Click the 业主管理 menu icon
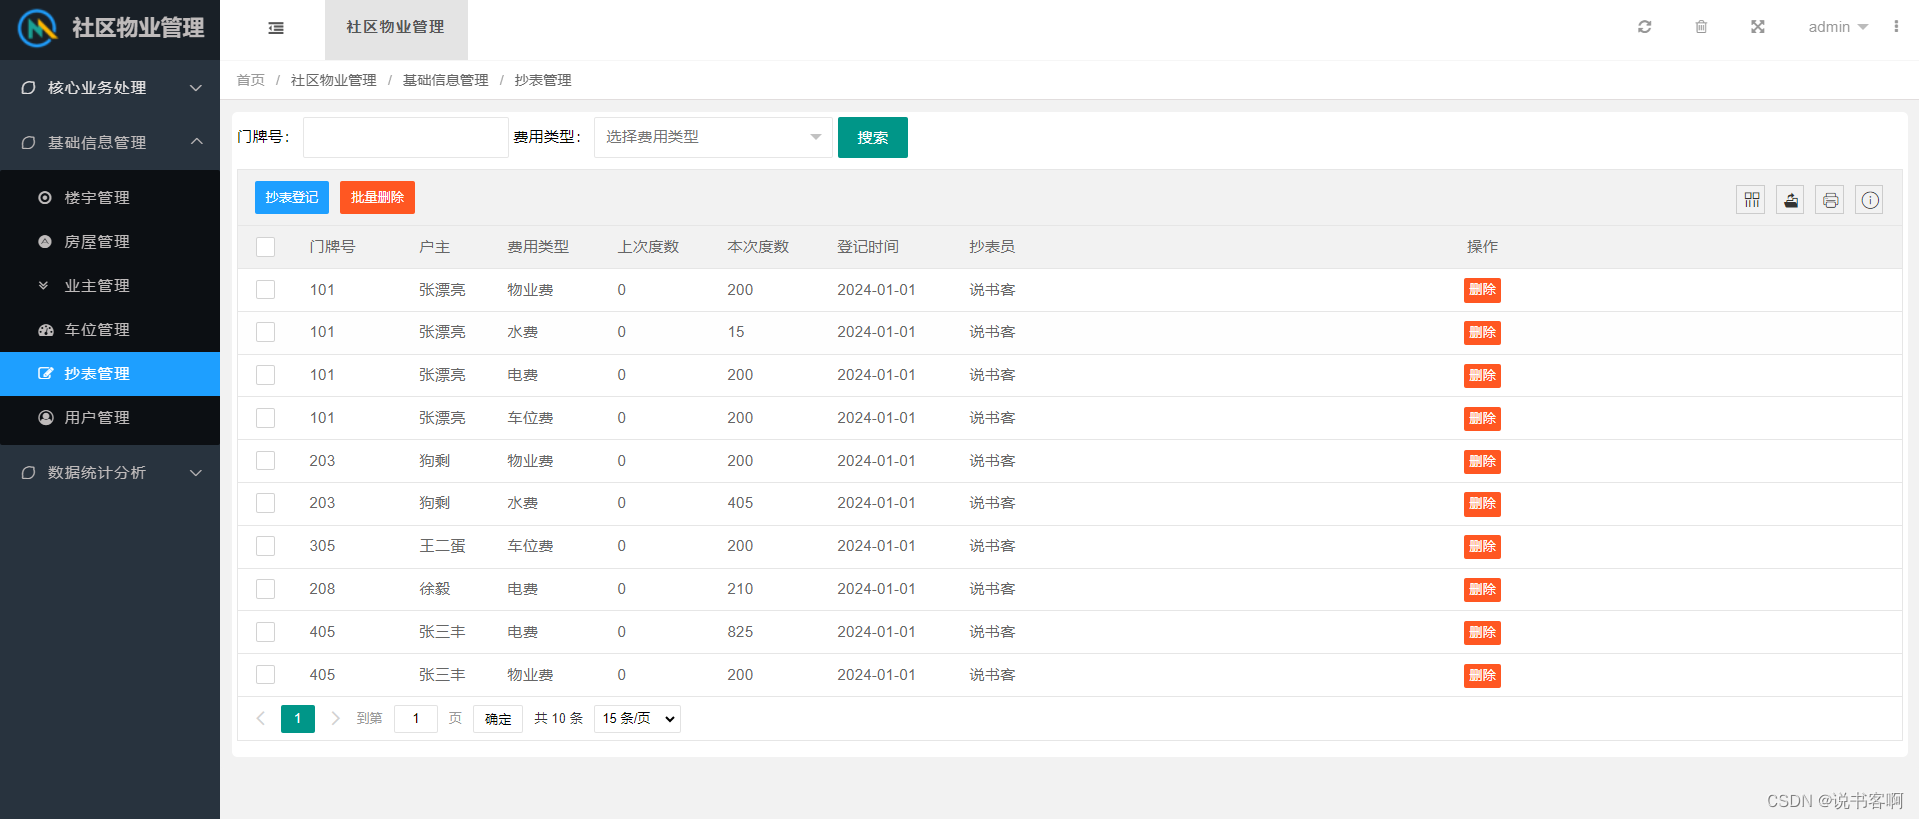The height and width of the screenshot is (819, 1919). click(x=44, y=286)
